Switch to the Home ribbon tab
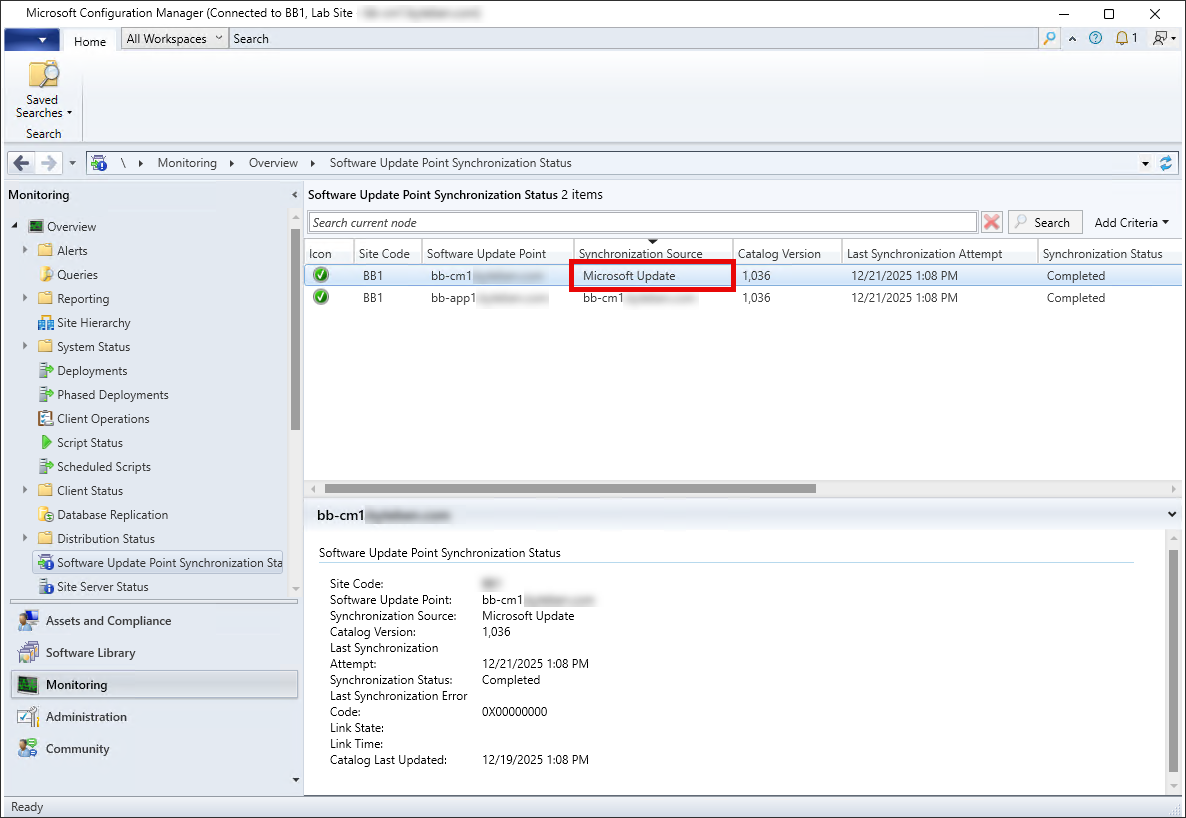 [x=90, y=41]
